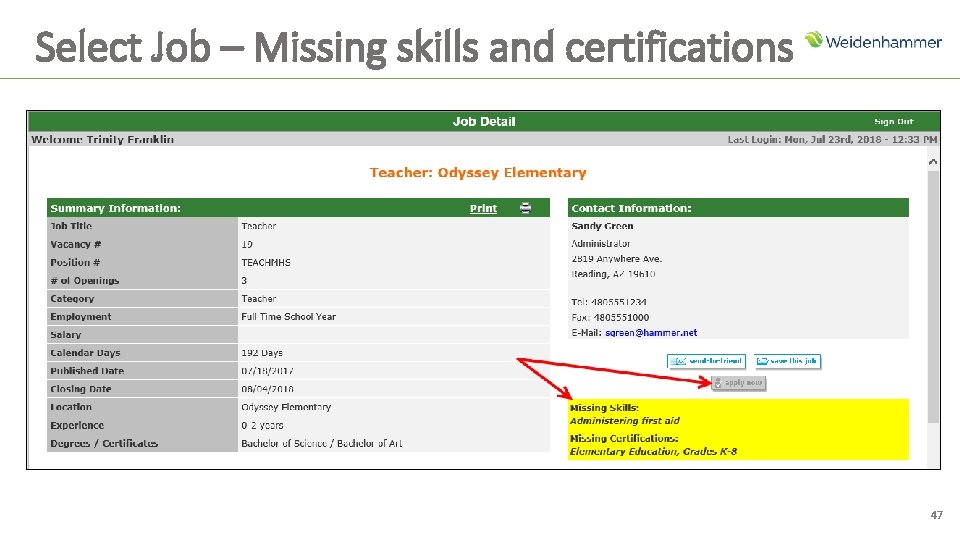Select the Vacancy # value
Screen dimensions: 960x540
click(247, 244)
